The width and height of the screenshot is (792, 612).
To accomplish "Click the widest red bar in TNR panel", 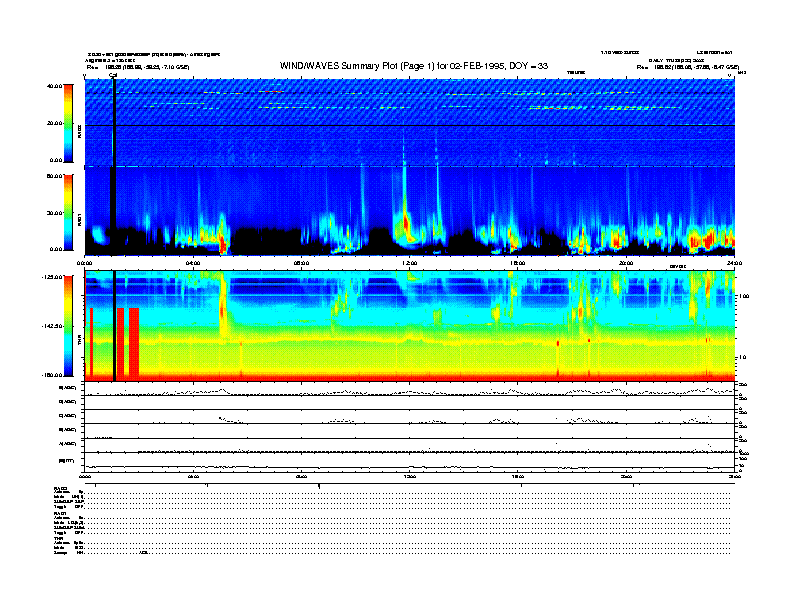I will tap(134, 343).
